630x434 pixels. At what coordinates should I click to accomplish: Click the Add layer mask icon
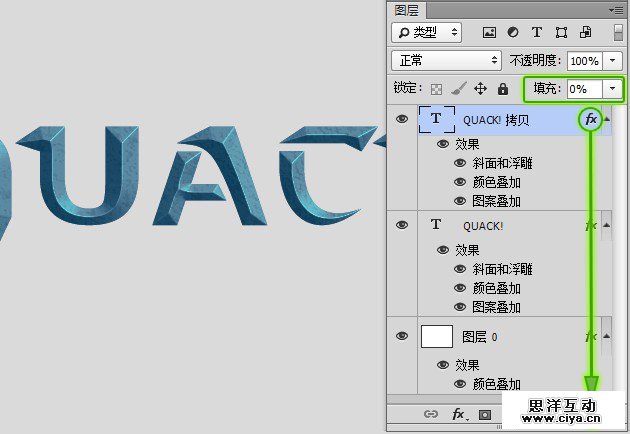pyautogui.click(x=485, y=414)
